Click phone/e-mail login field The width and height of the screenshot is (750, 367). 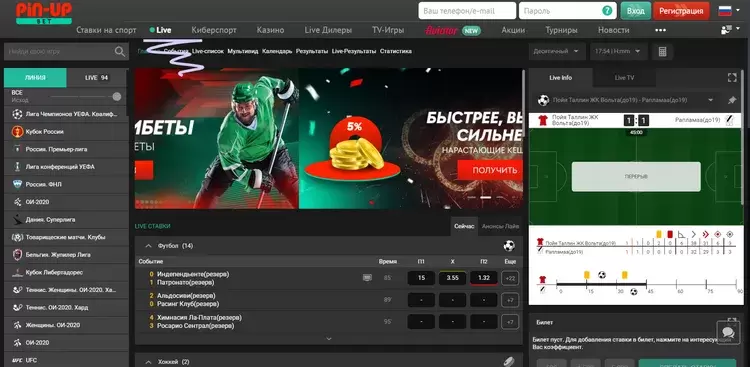pos(467,11)
